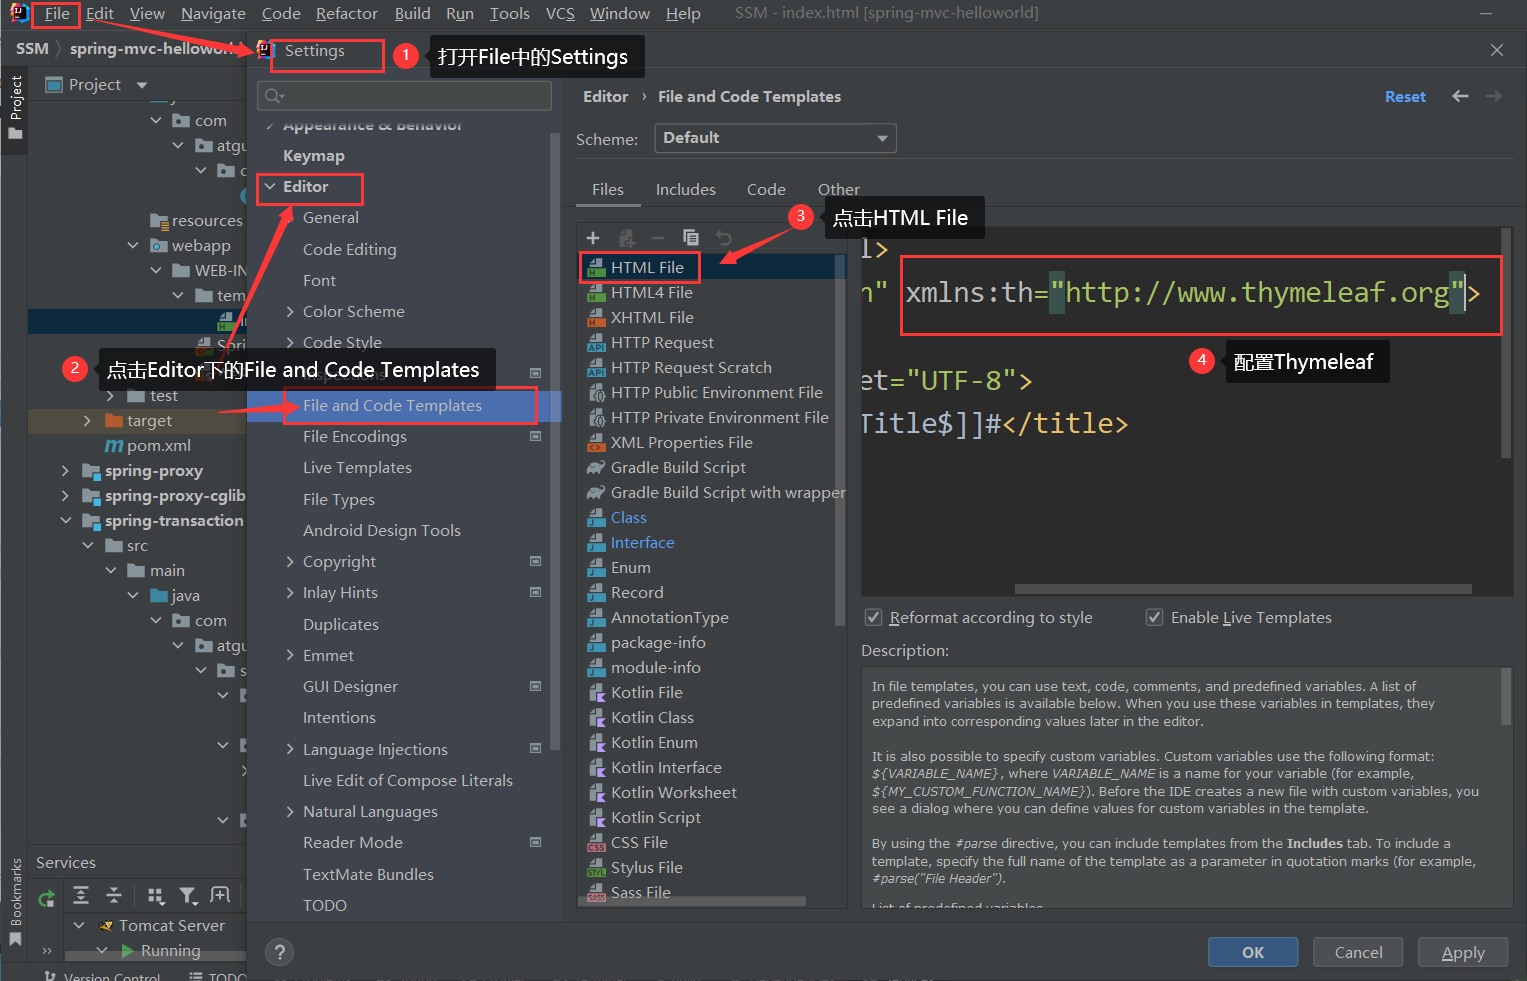This screenshot has width=1527, height=981.
Task: Select the Files tab
Action: pos(607,189)
